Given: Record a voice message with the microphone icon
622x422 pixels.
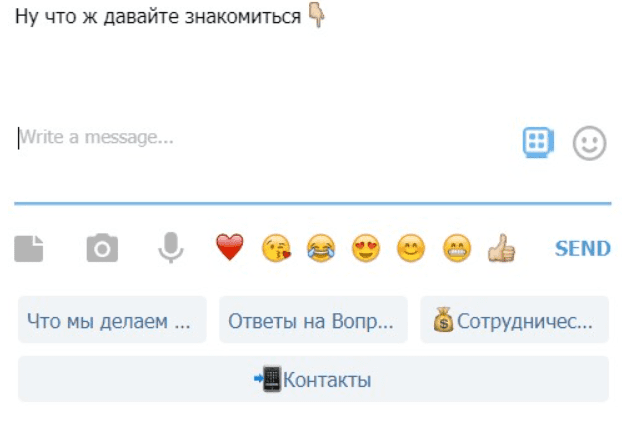Looking at the screenshot, I should click(x=171, y=247).
